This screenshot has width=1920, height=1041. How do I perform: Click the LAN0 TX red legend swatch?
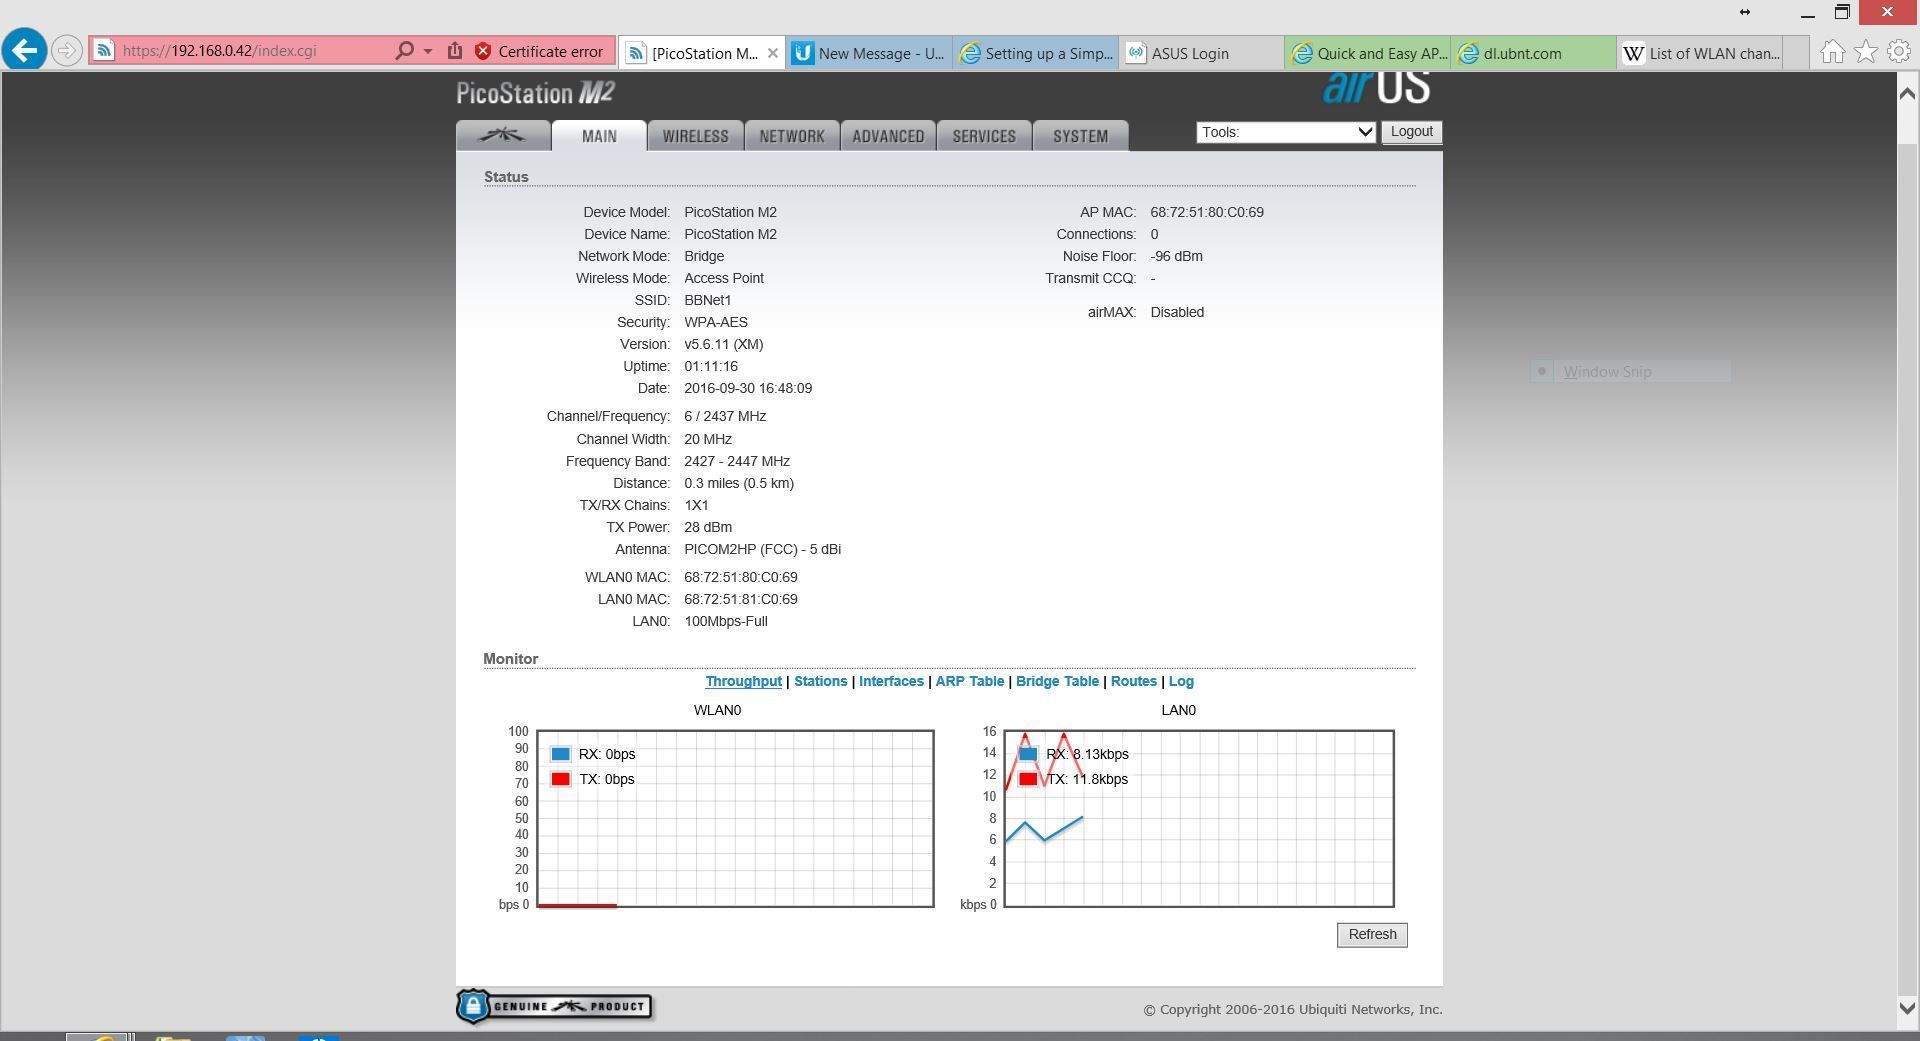click(x=1028, y=779)
